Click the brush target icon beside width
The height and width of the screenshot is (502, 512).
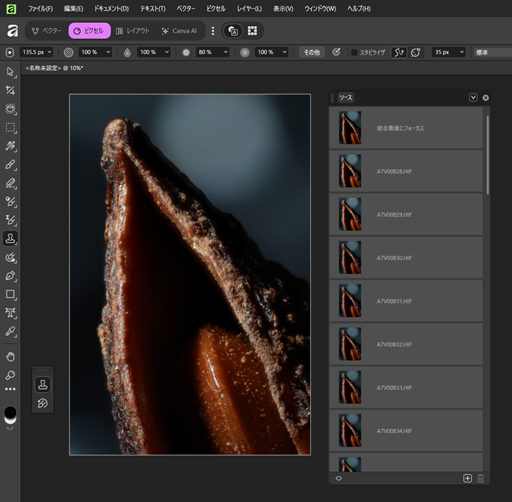10,52
